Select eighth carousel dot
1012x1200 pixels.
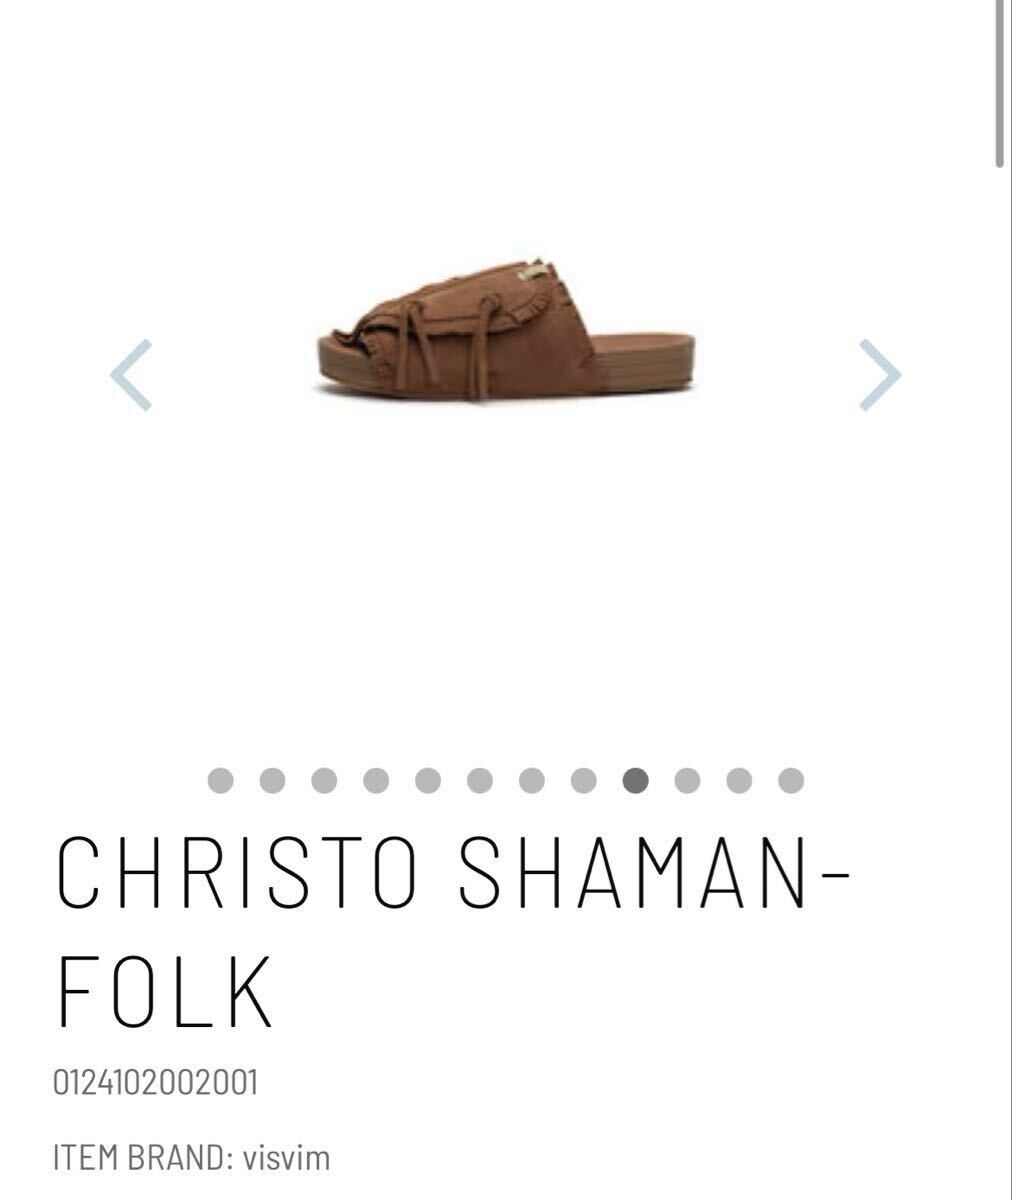584,780
